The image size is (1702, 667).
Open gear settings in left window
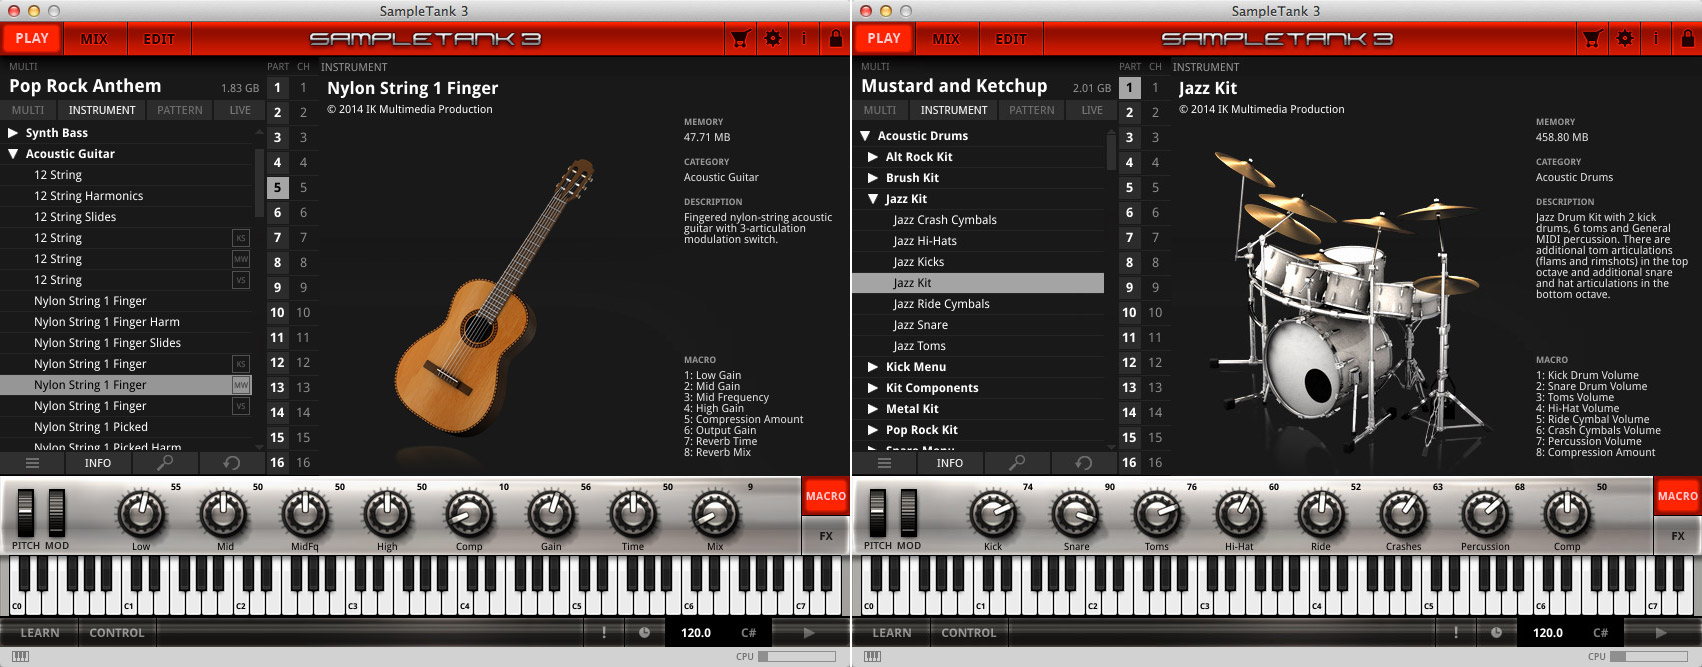773,39
